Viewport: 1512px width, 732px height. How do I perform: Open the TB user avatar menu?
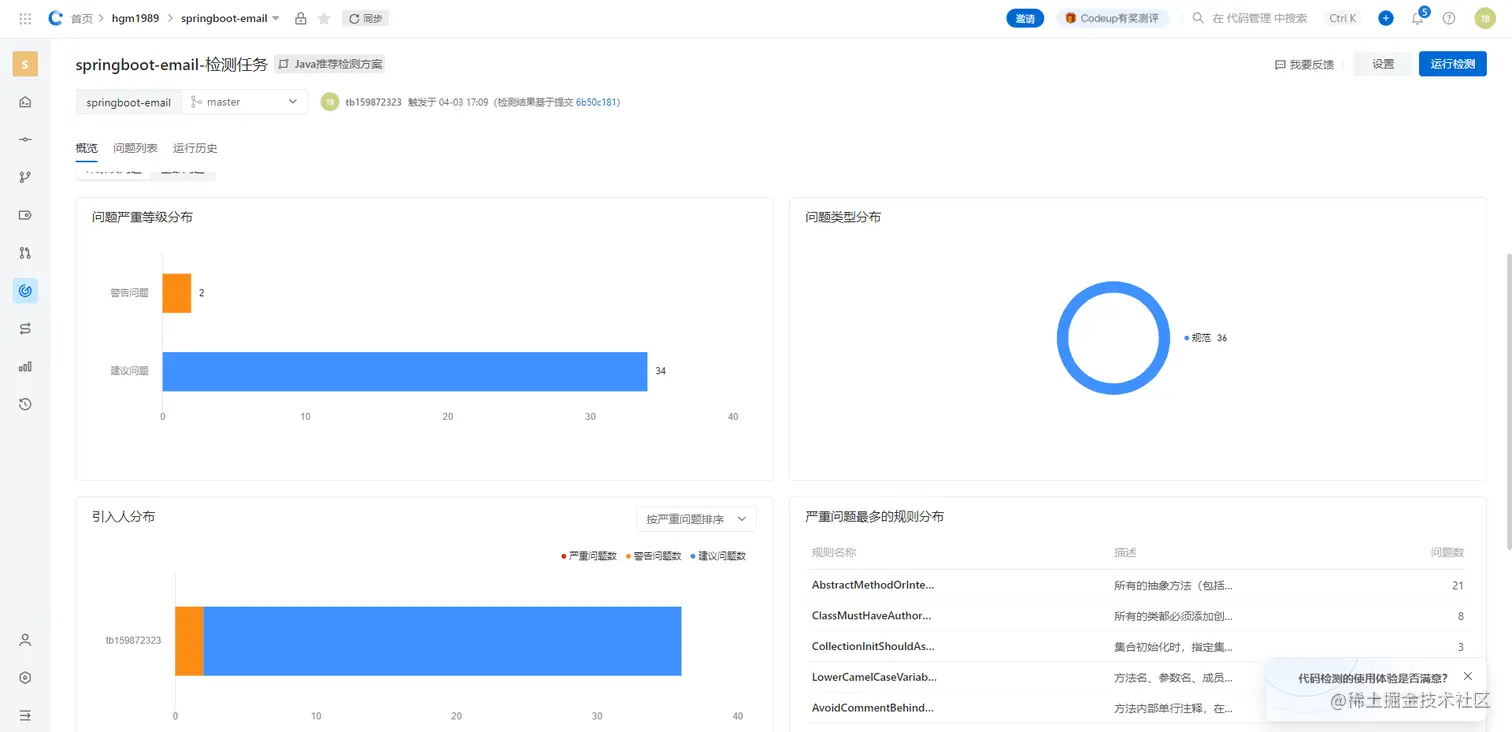(x=1483, y=18)
